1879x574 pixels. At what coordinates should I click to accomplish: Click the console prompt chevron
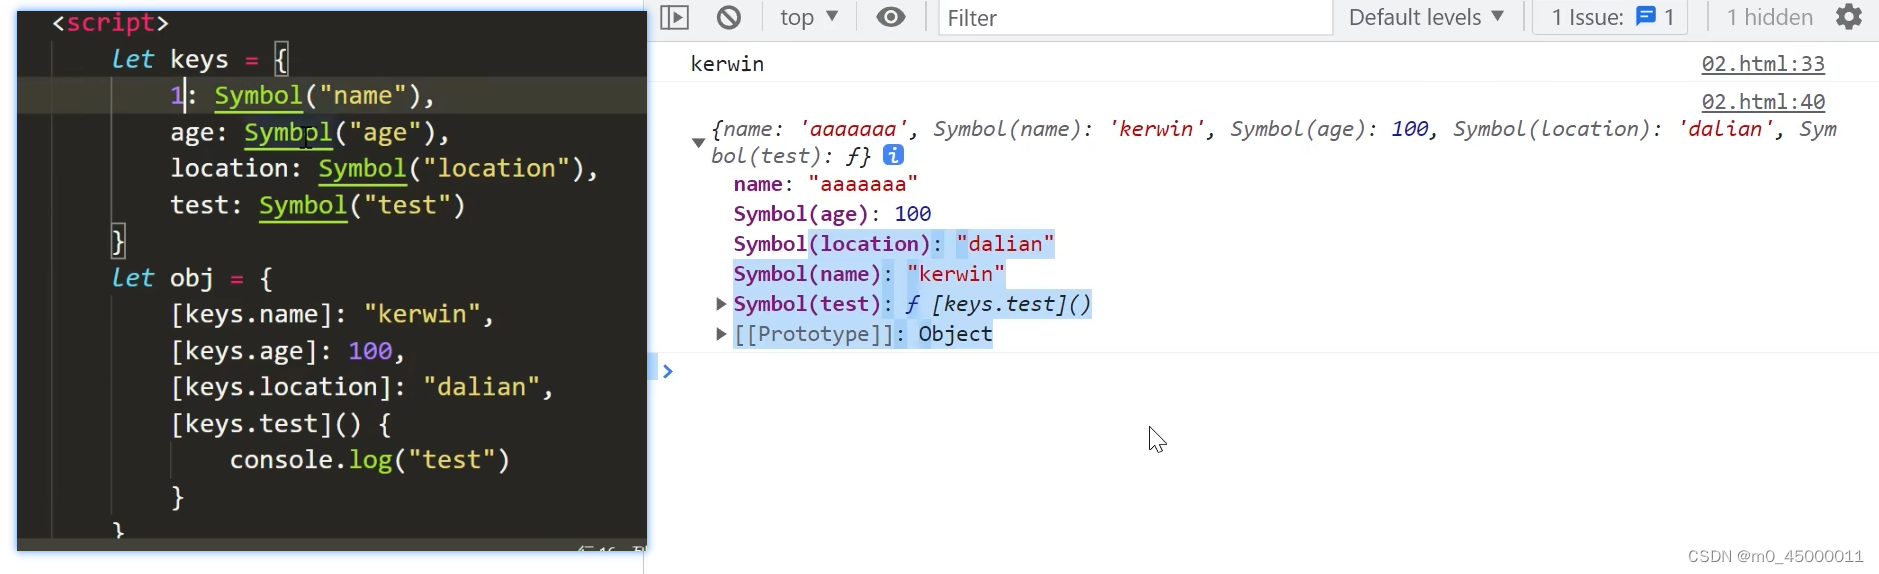[x=668, y=371]
